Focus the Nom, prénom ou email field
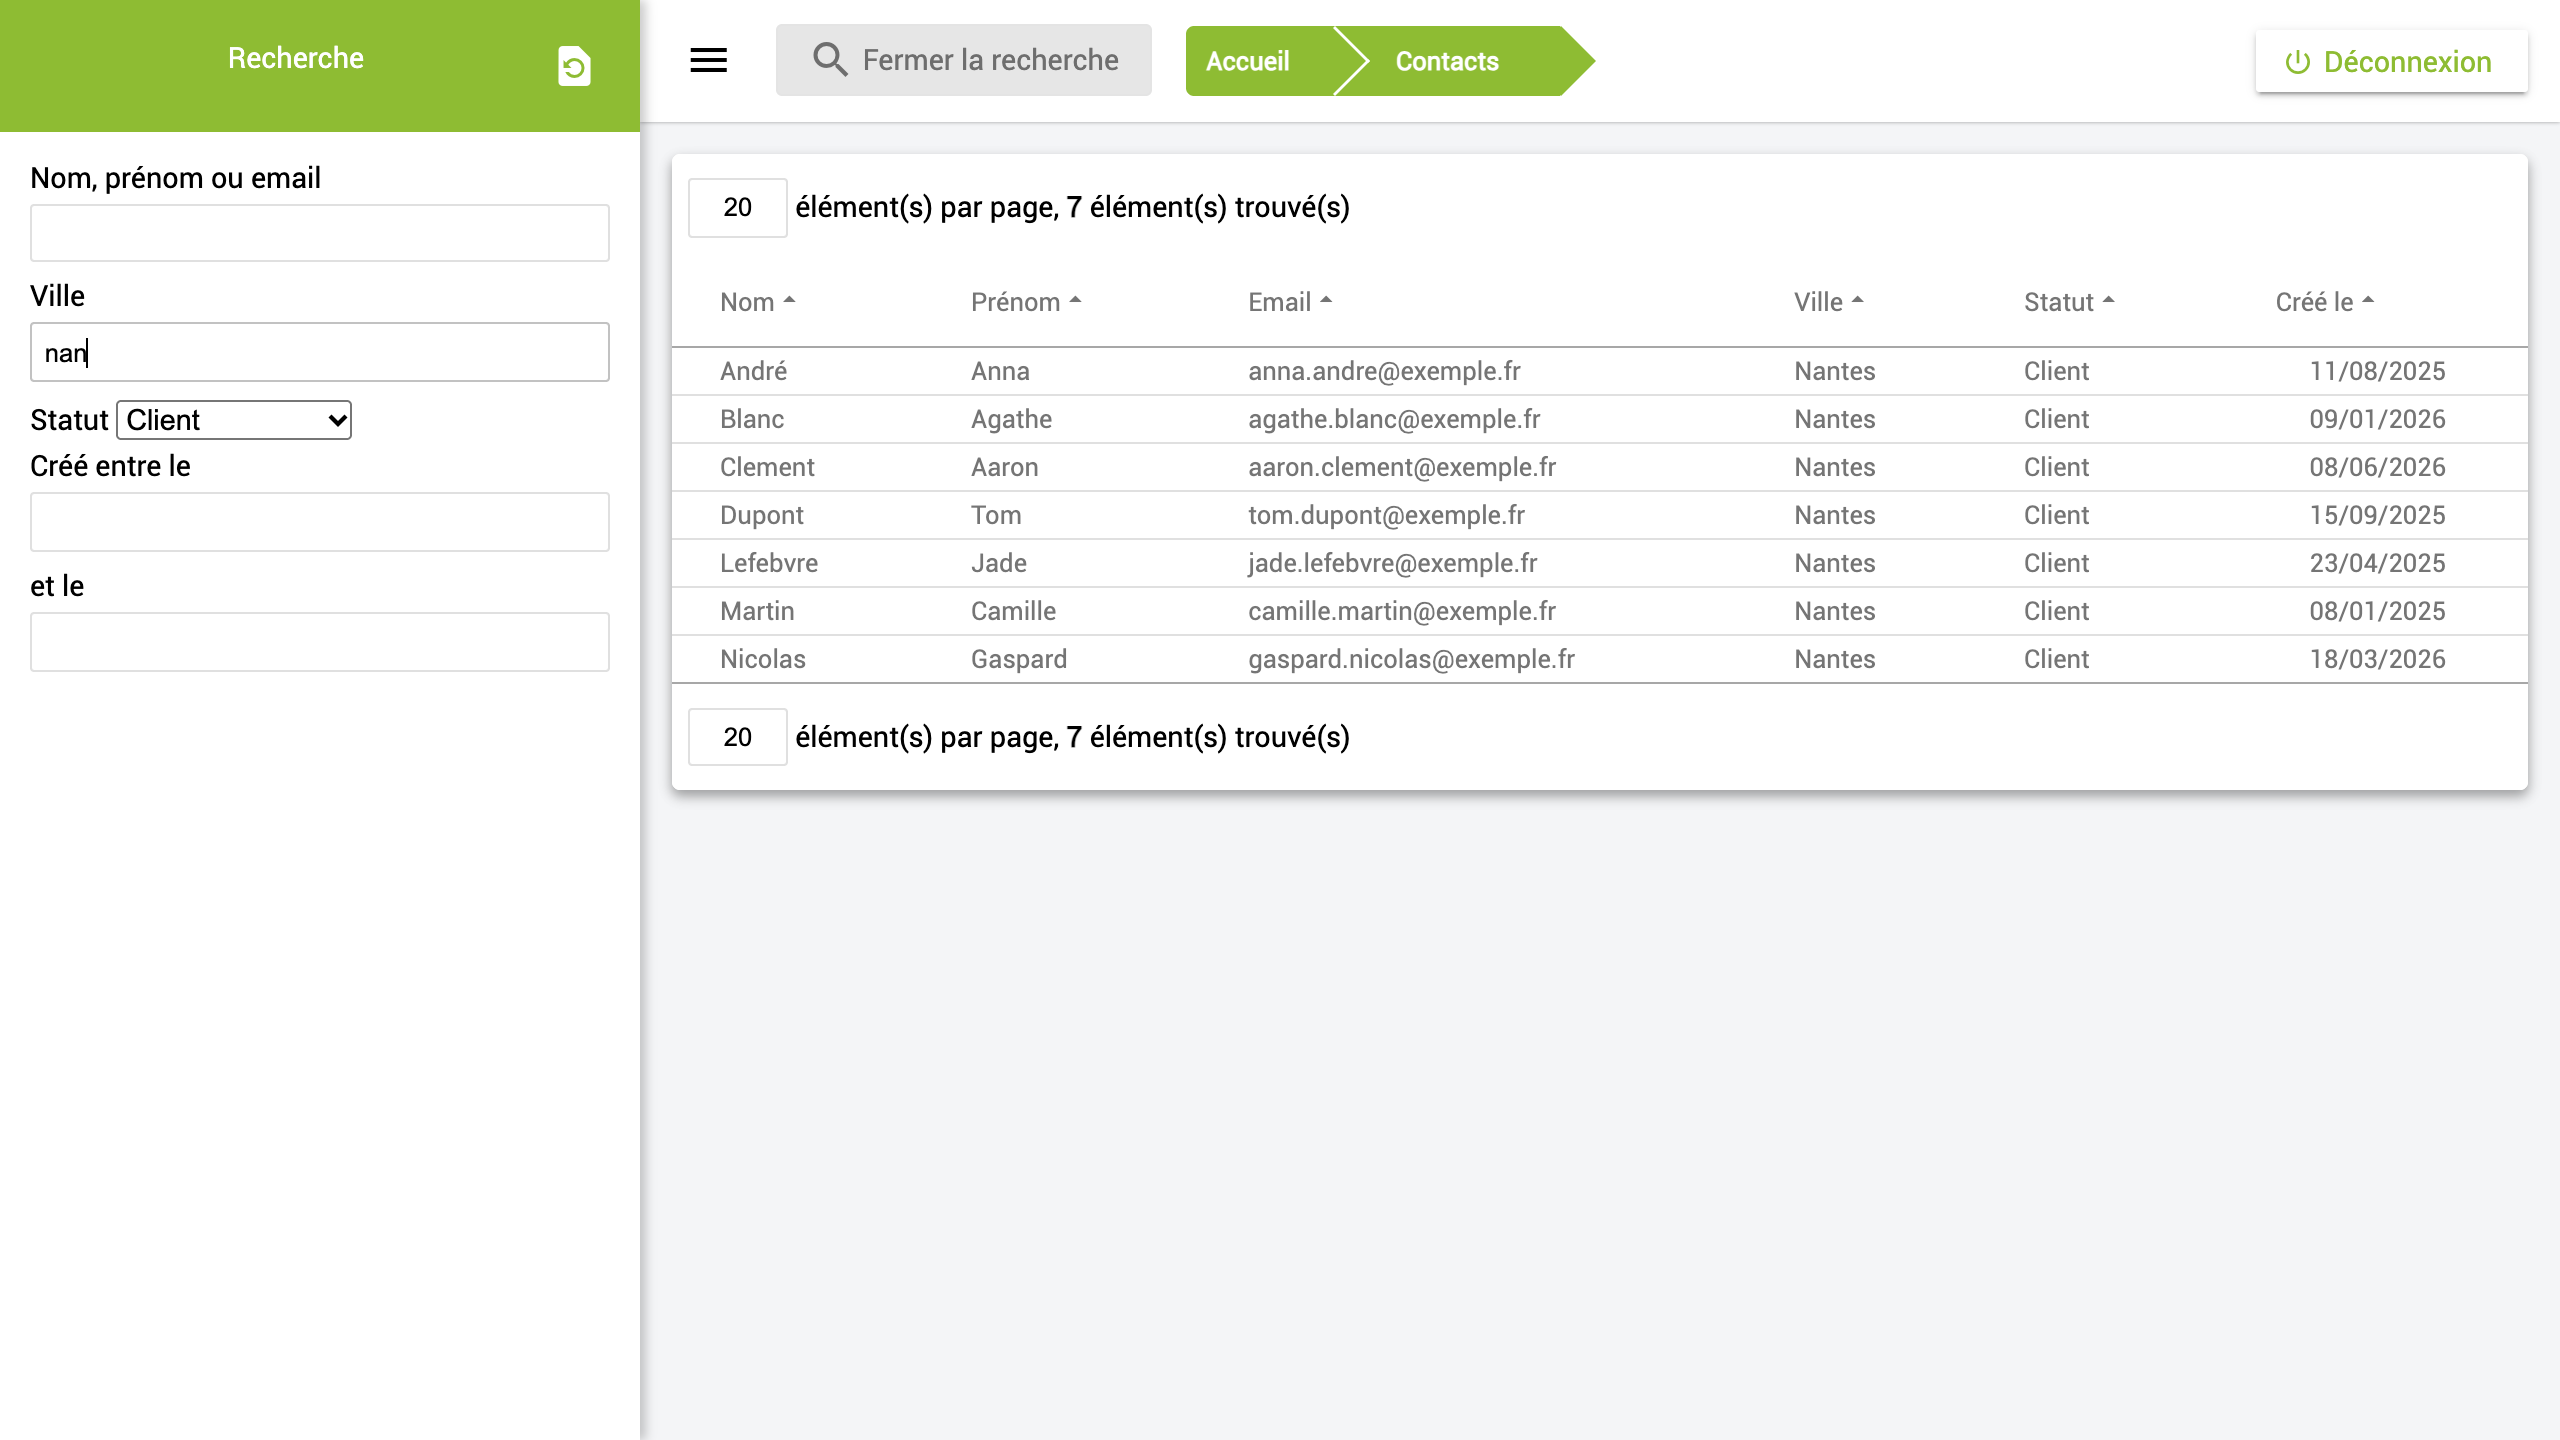Viewport: 2560px width, 1440px height. point(320,233)
